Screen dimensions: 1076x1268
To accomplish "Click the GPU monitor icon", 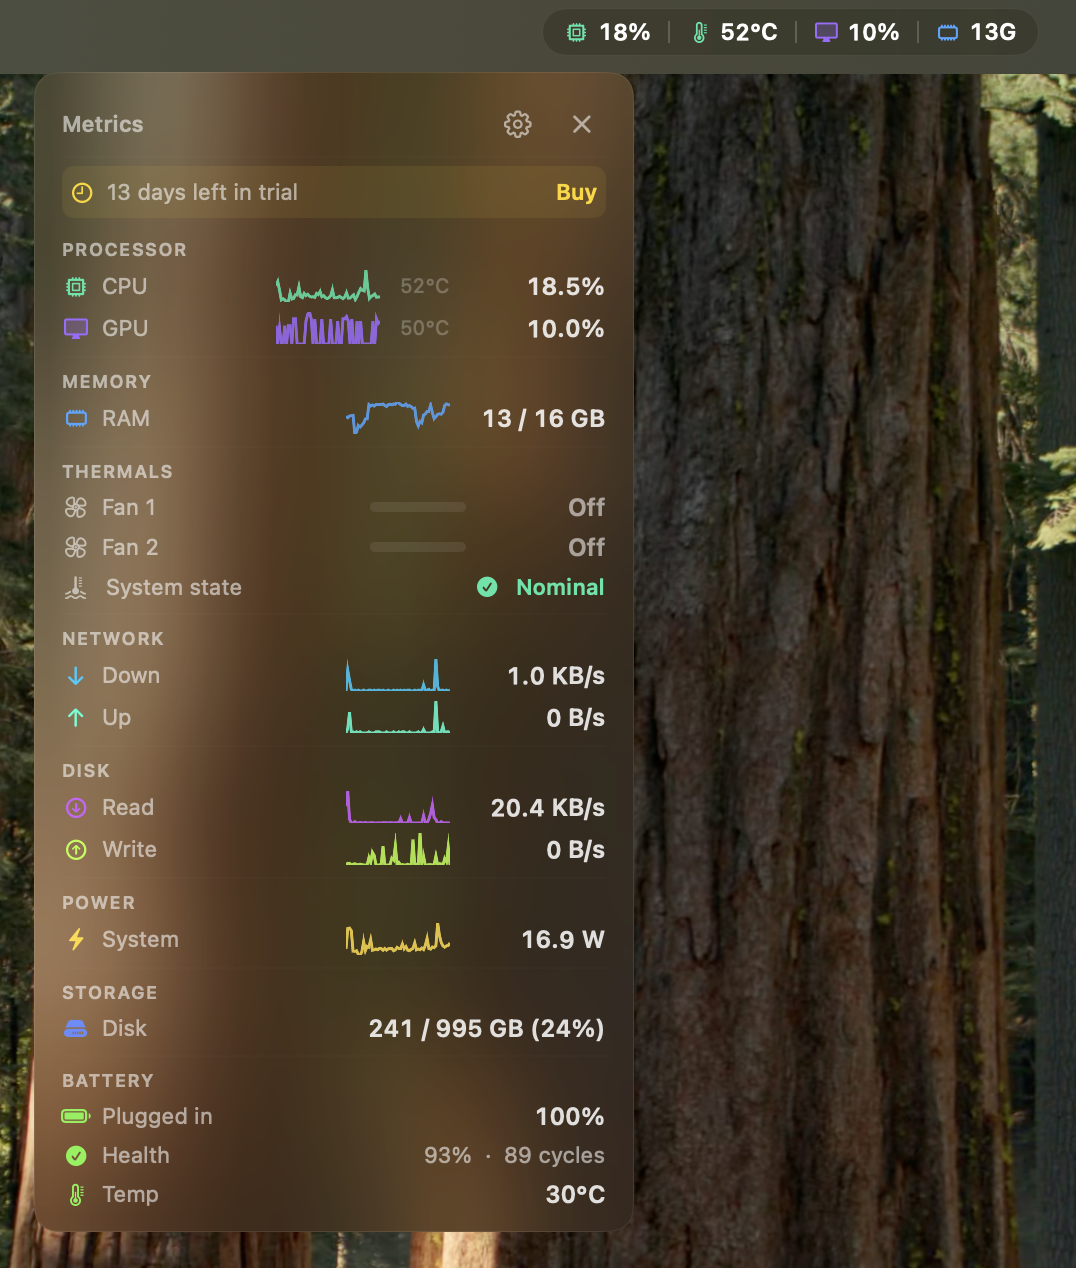I will [x=76, y=328].
